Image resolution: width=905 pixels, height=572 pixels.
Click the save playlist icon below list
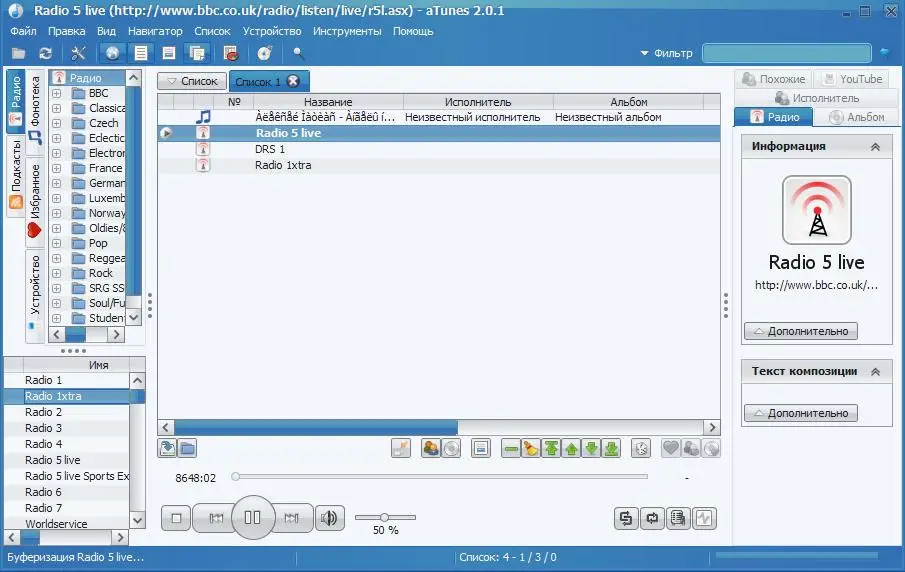(167, 448)
